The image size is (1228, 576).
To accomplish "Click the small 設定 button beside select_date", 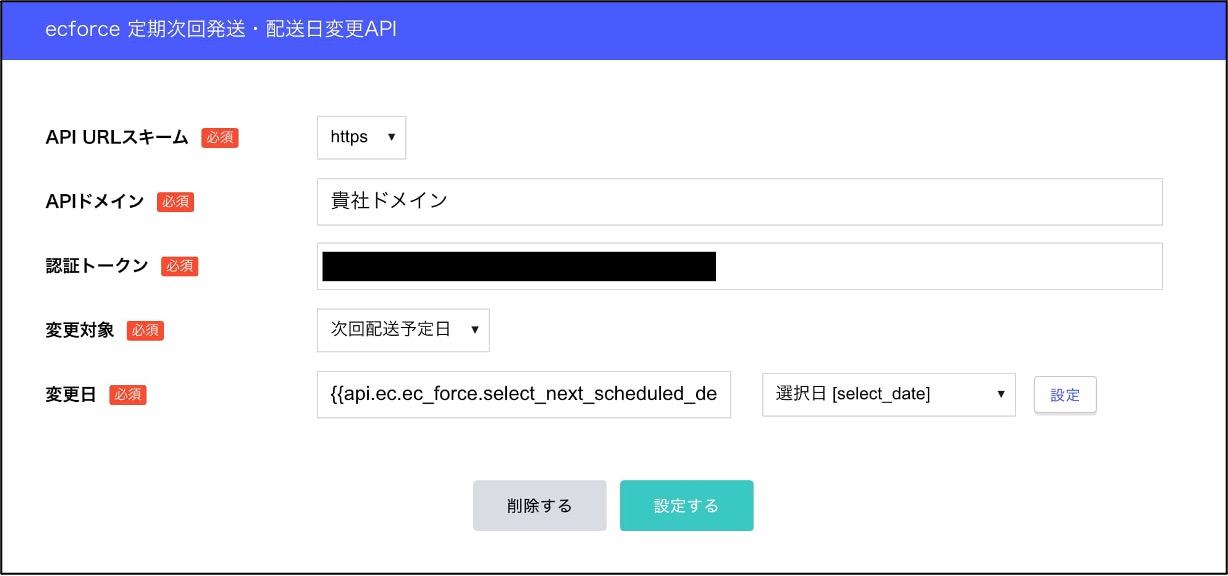I will (x=1065, y=395).
